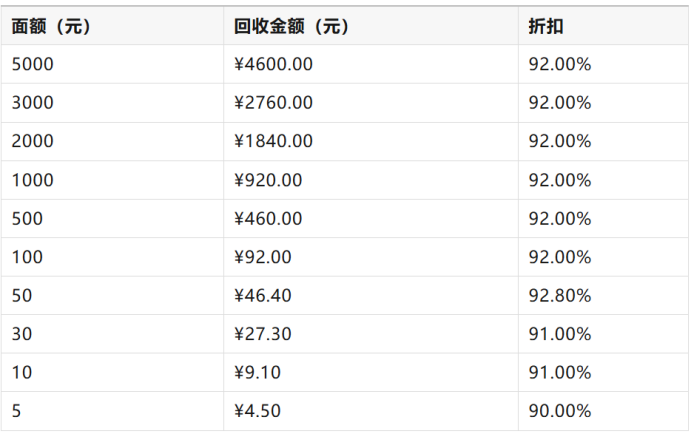Click the ¥92.00 amount cell
The image size is (692, 435).
coord(262,257)
